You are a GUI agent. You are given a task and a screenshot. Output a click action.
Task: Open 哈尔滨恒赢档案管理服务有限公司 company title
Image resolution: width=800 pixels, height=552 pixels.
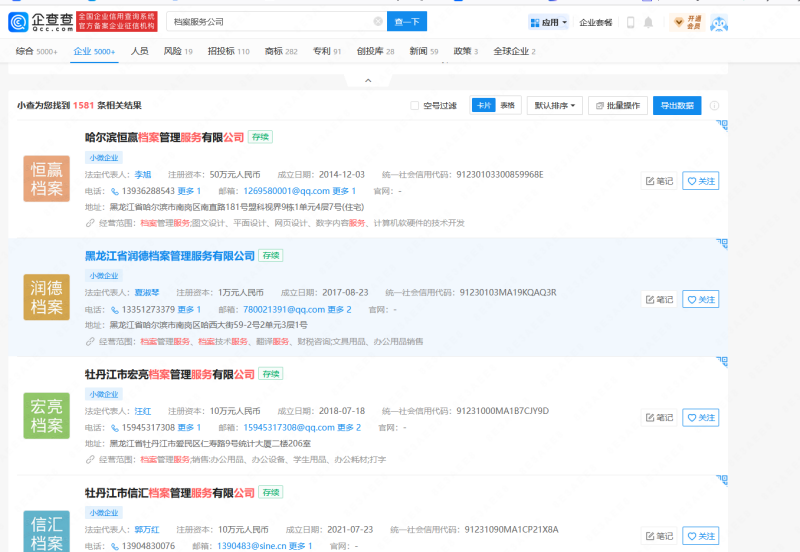pyautogui.click(x=164, y=138)
